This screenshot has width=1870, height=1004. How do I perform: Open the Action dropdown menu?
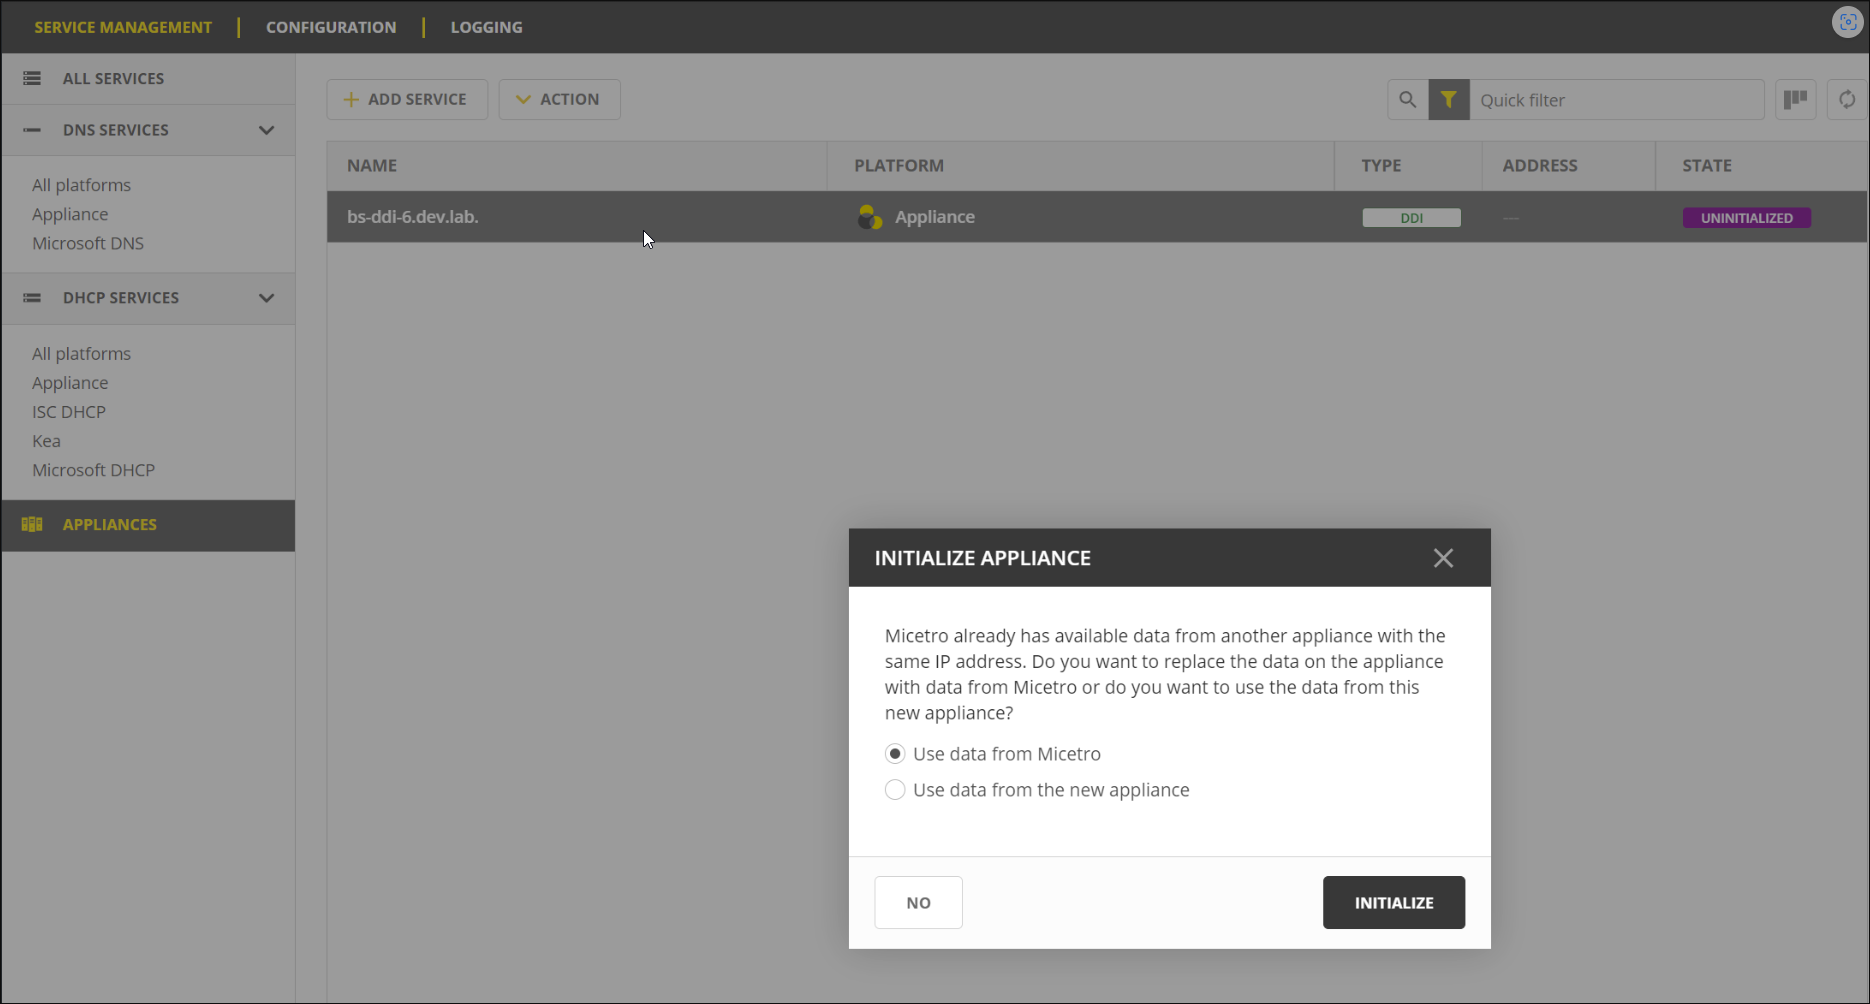click(559, 100)
